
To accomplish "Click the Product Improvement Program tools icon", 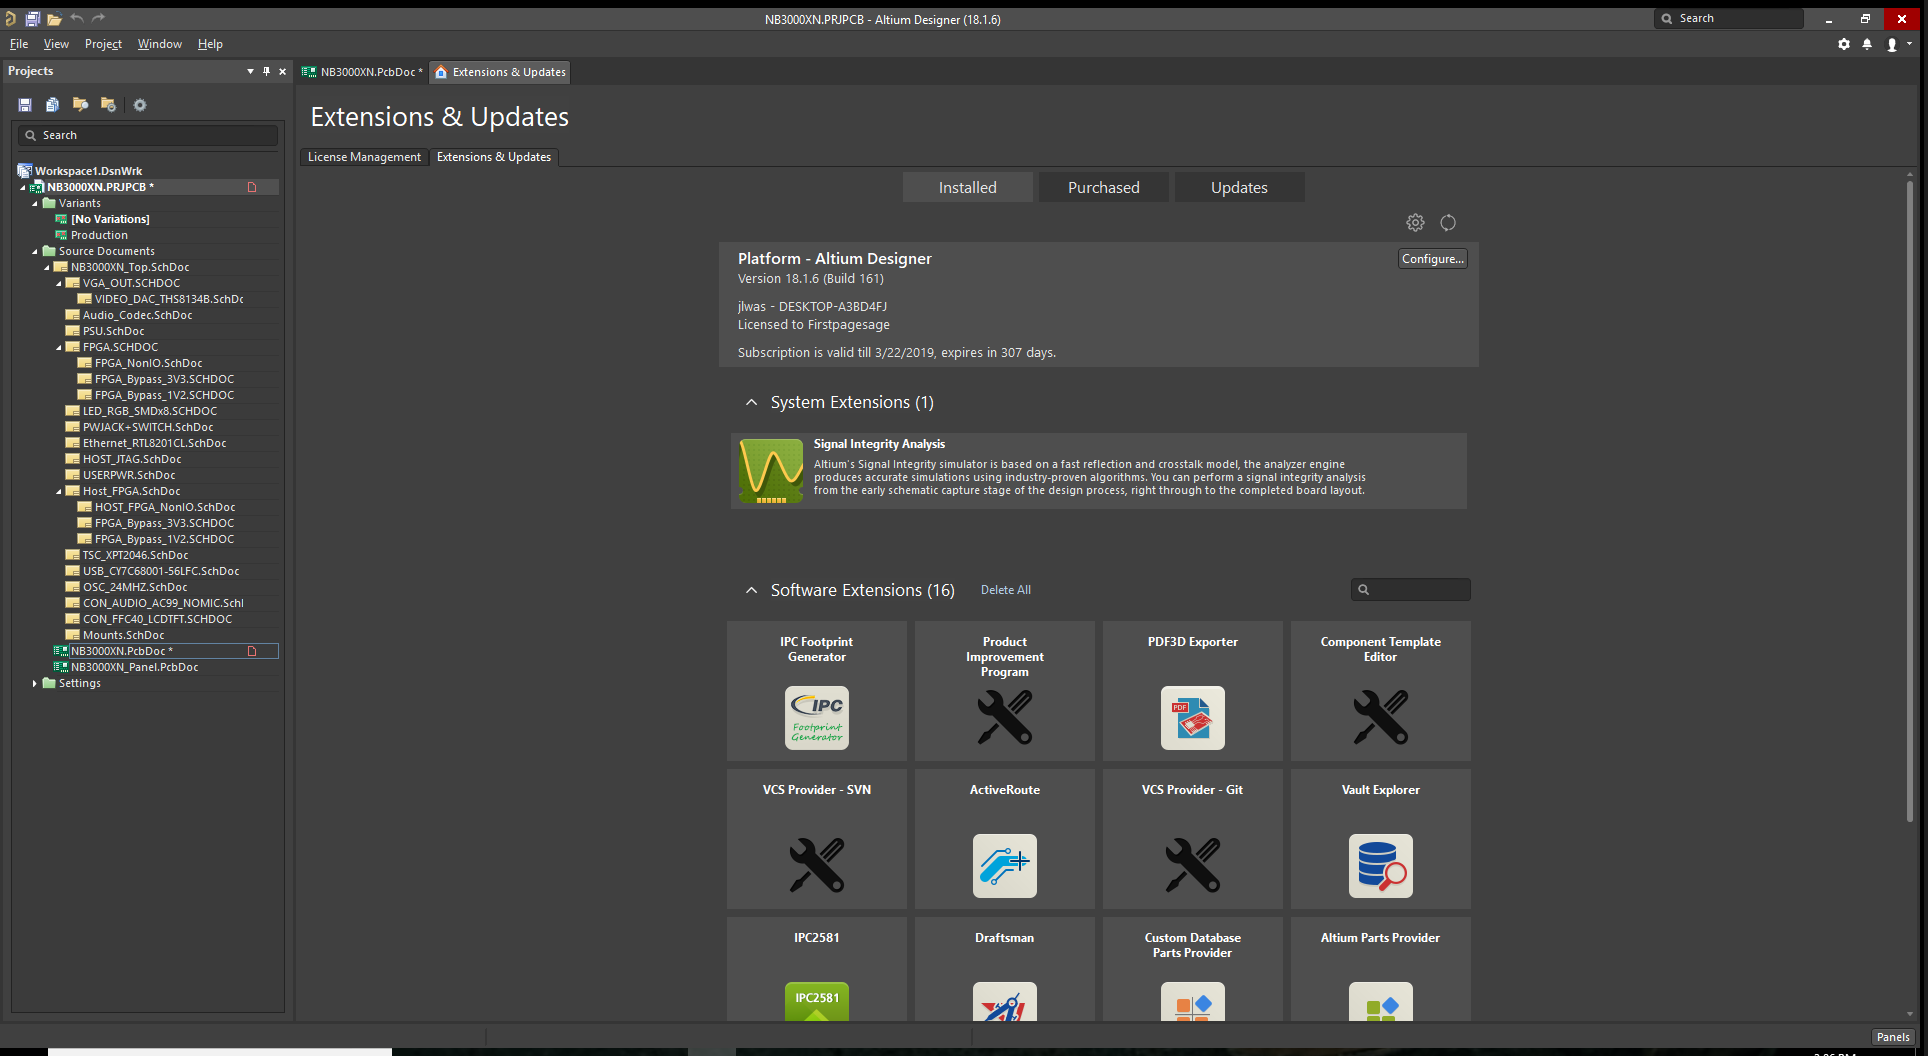I will click(1005, 718).
